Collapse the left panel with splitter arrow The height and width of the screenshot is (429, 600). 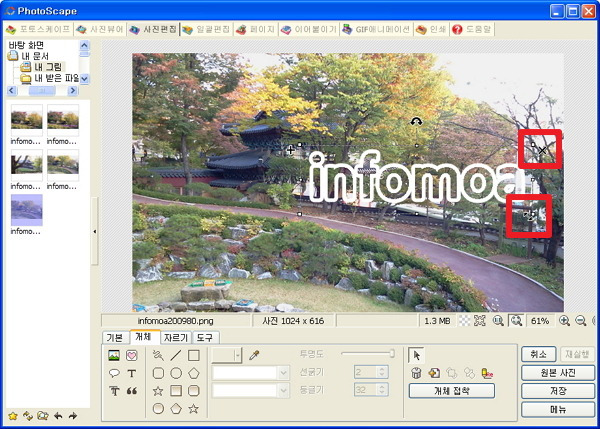click(95, 231)
